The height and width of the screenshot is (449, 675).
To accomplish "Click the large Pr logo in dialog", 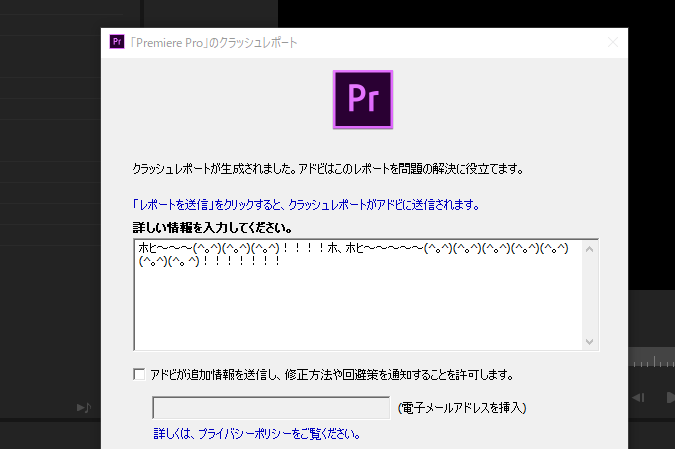I will coord(363,99).
